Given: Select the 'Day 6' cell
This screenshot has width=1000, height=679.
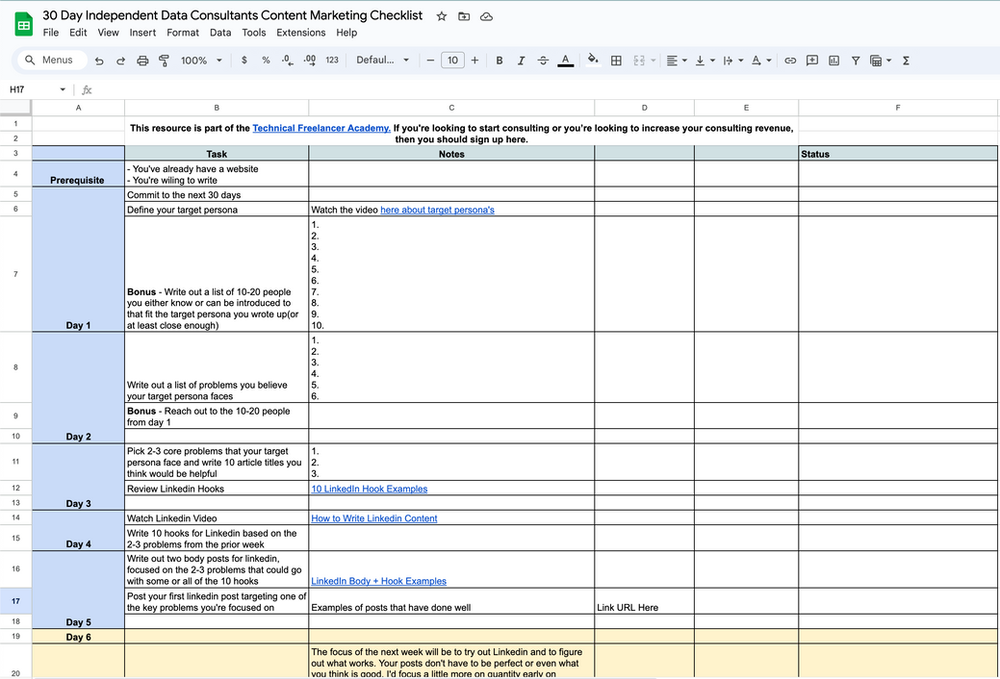Looking at the screenshot, I should (x=78, y=636).
